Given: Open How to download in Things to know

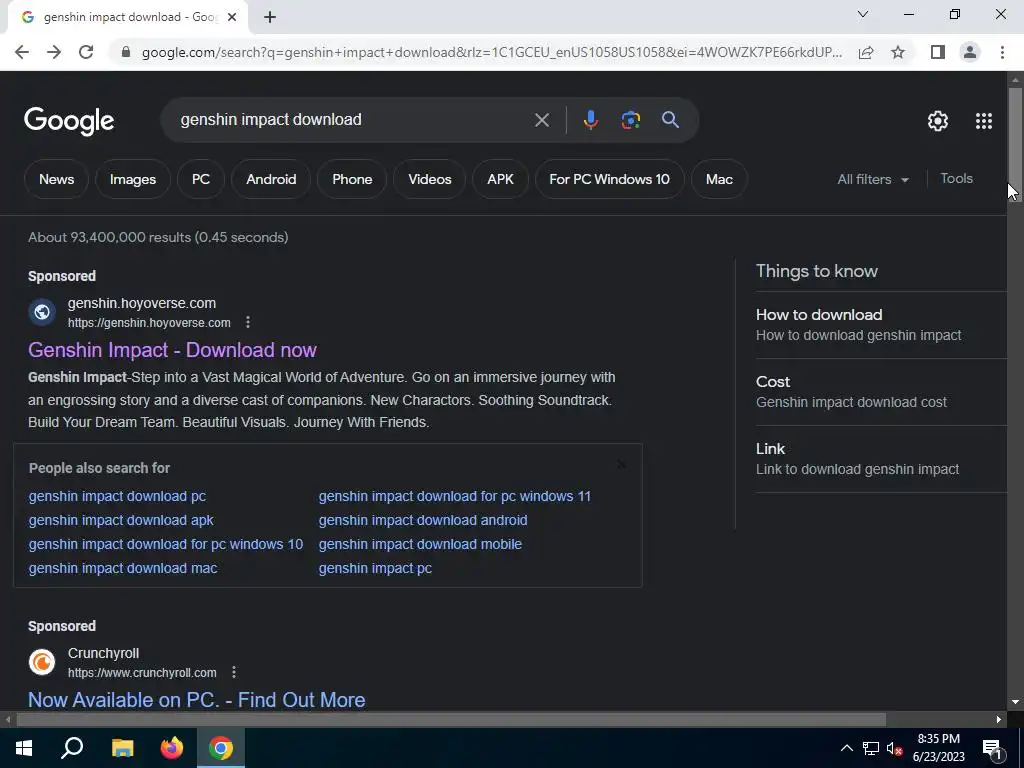Looking at the screenshot, I should coord(881,325).
